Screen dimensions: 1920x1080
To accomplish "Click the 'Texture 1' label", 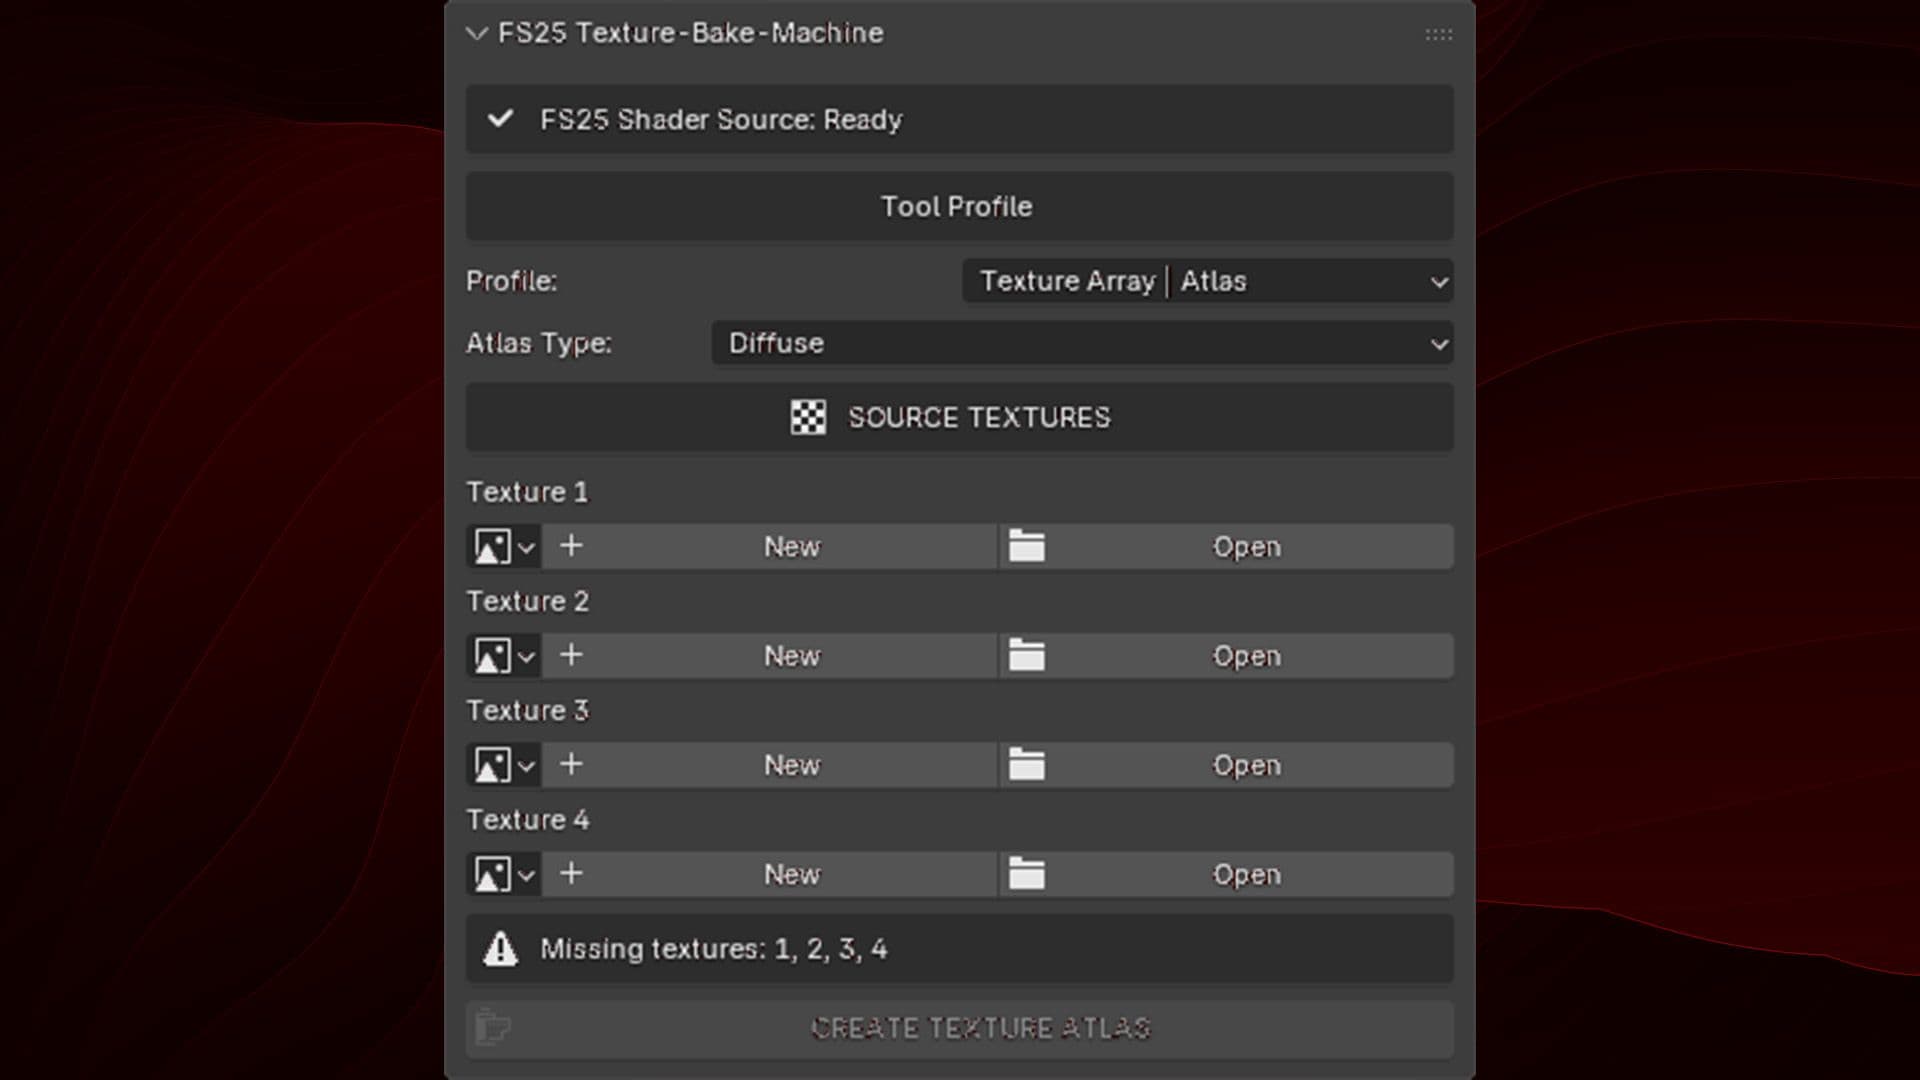I will (x=527, y=492).
